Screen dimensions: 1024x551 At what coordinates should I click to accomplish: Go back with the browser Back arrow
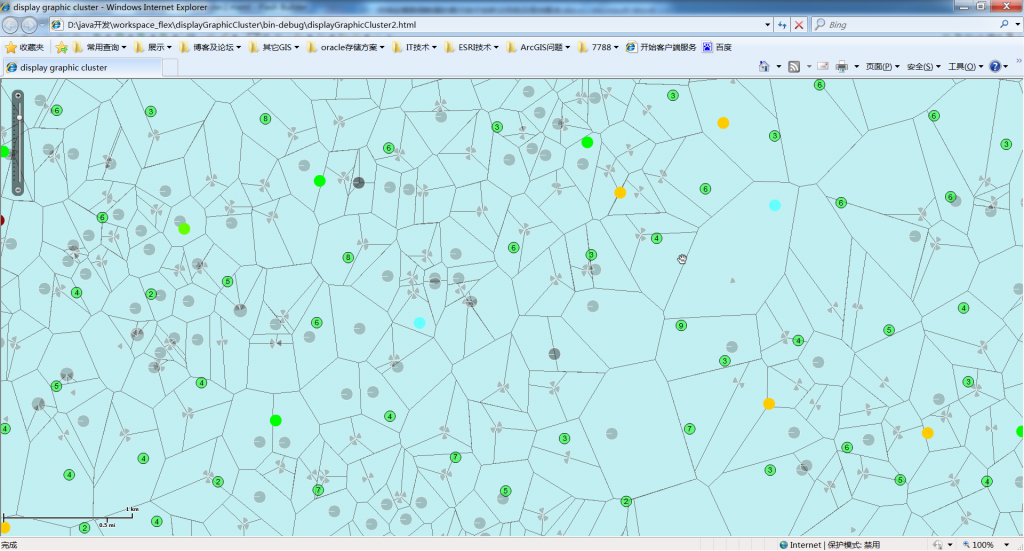coord(10,25)
